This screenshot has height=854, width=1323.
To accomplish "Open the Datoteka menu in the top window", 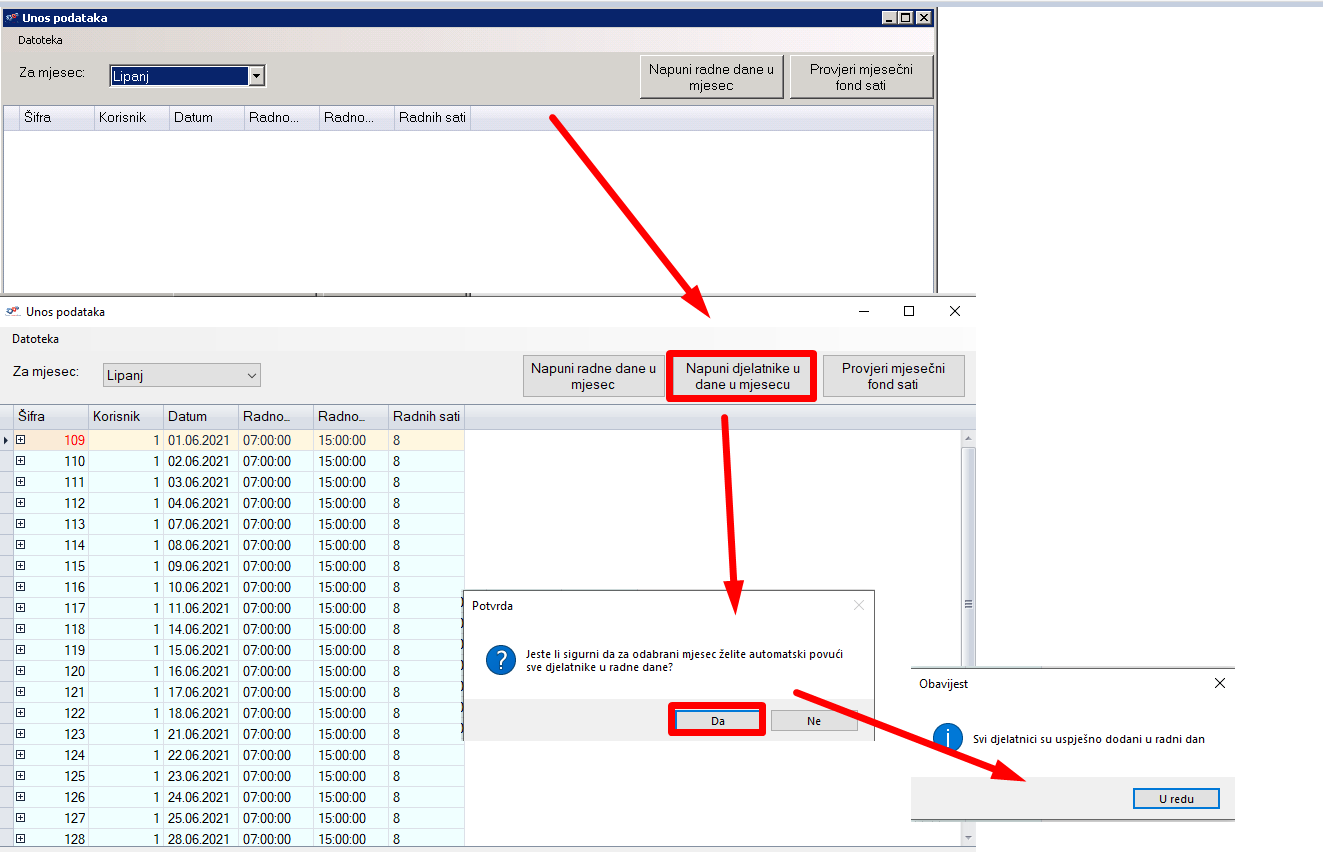I will point(40,41).
